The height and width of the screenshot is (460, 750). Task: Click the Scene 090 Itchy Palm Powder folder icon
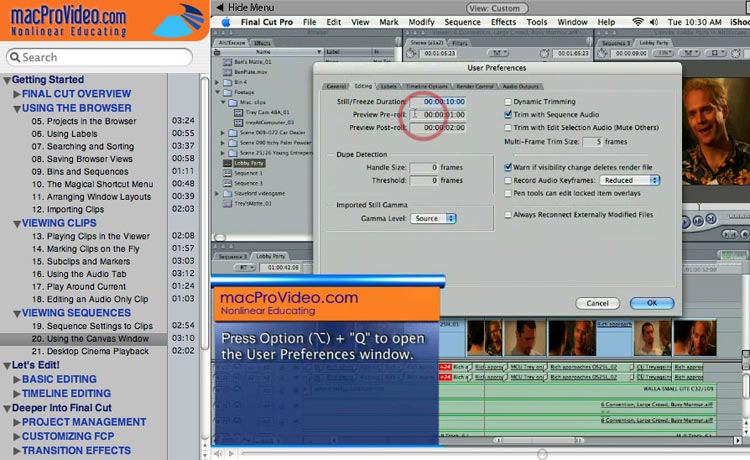[233, 143]
